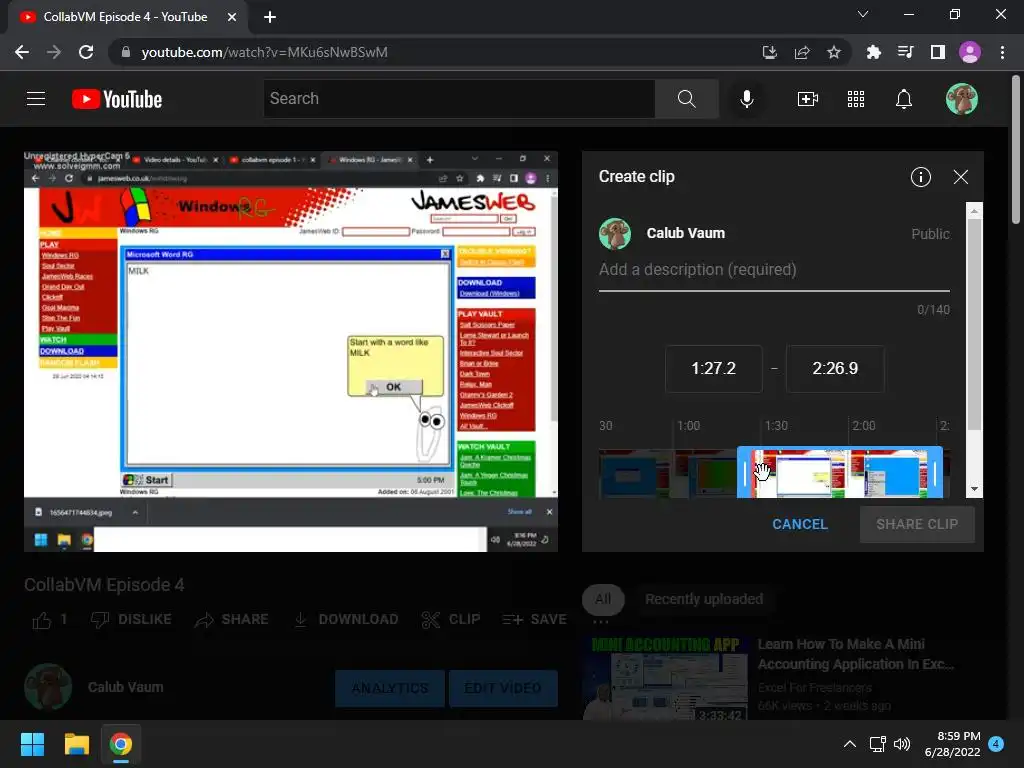Viewport: 1024px width, 768px height.
Task: Show clip info via the info icon
Action: [921, 177]
